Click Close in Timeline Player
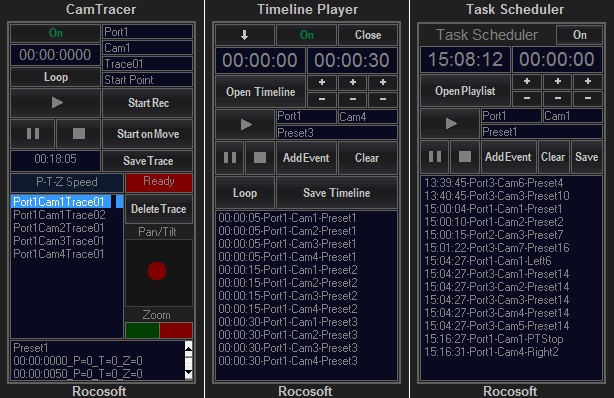 [x=368, y=35]
